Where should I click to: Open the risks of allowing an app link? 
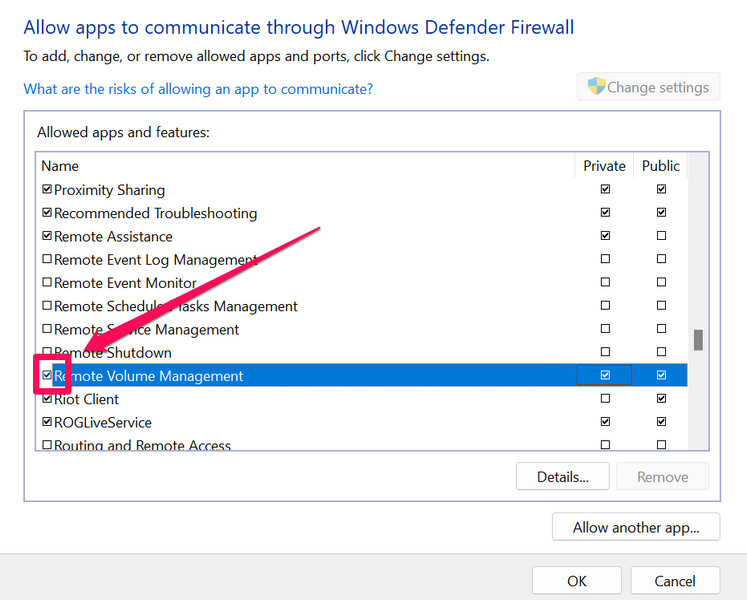tap(198, 89)
